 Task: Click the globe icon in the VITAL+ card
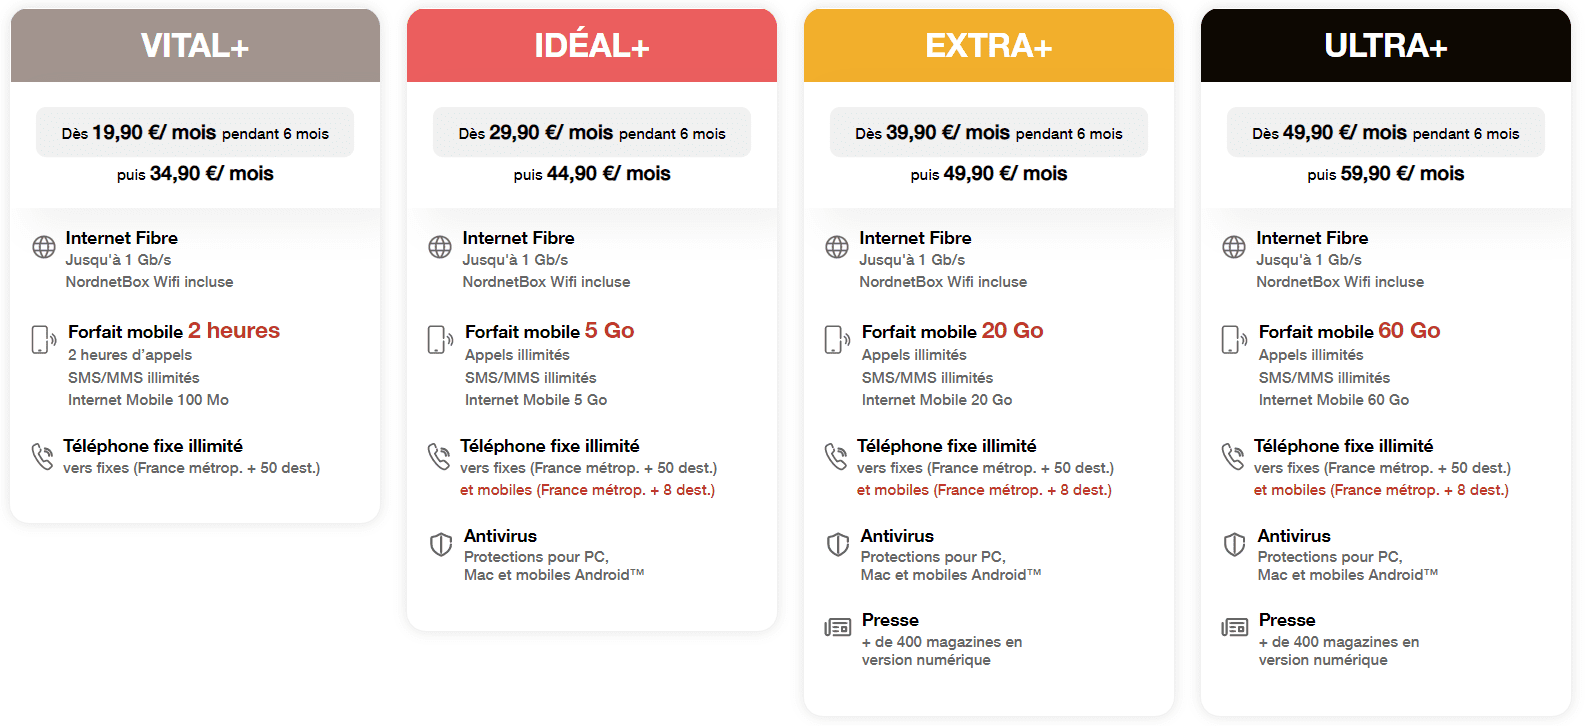44,247
